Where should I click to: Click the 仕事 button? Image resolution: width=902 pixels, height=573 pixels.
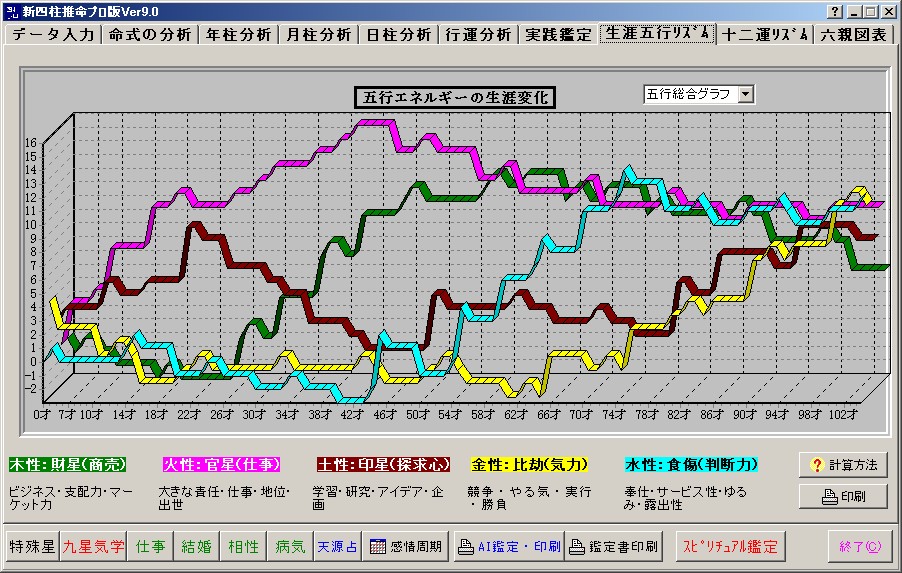pos(150,546)
